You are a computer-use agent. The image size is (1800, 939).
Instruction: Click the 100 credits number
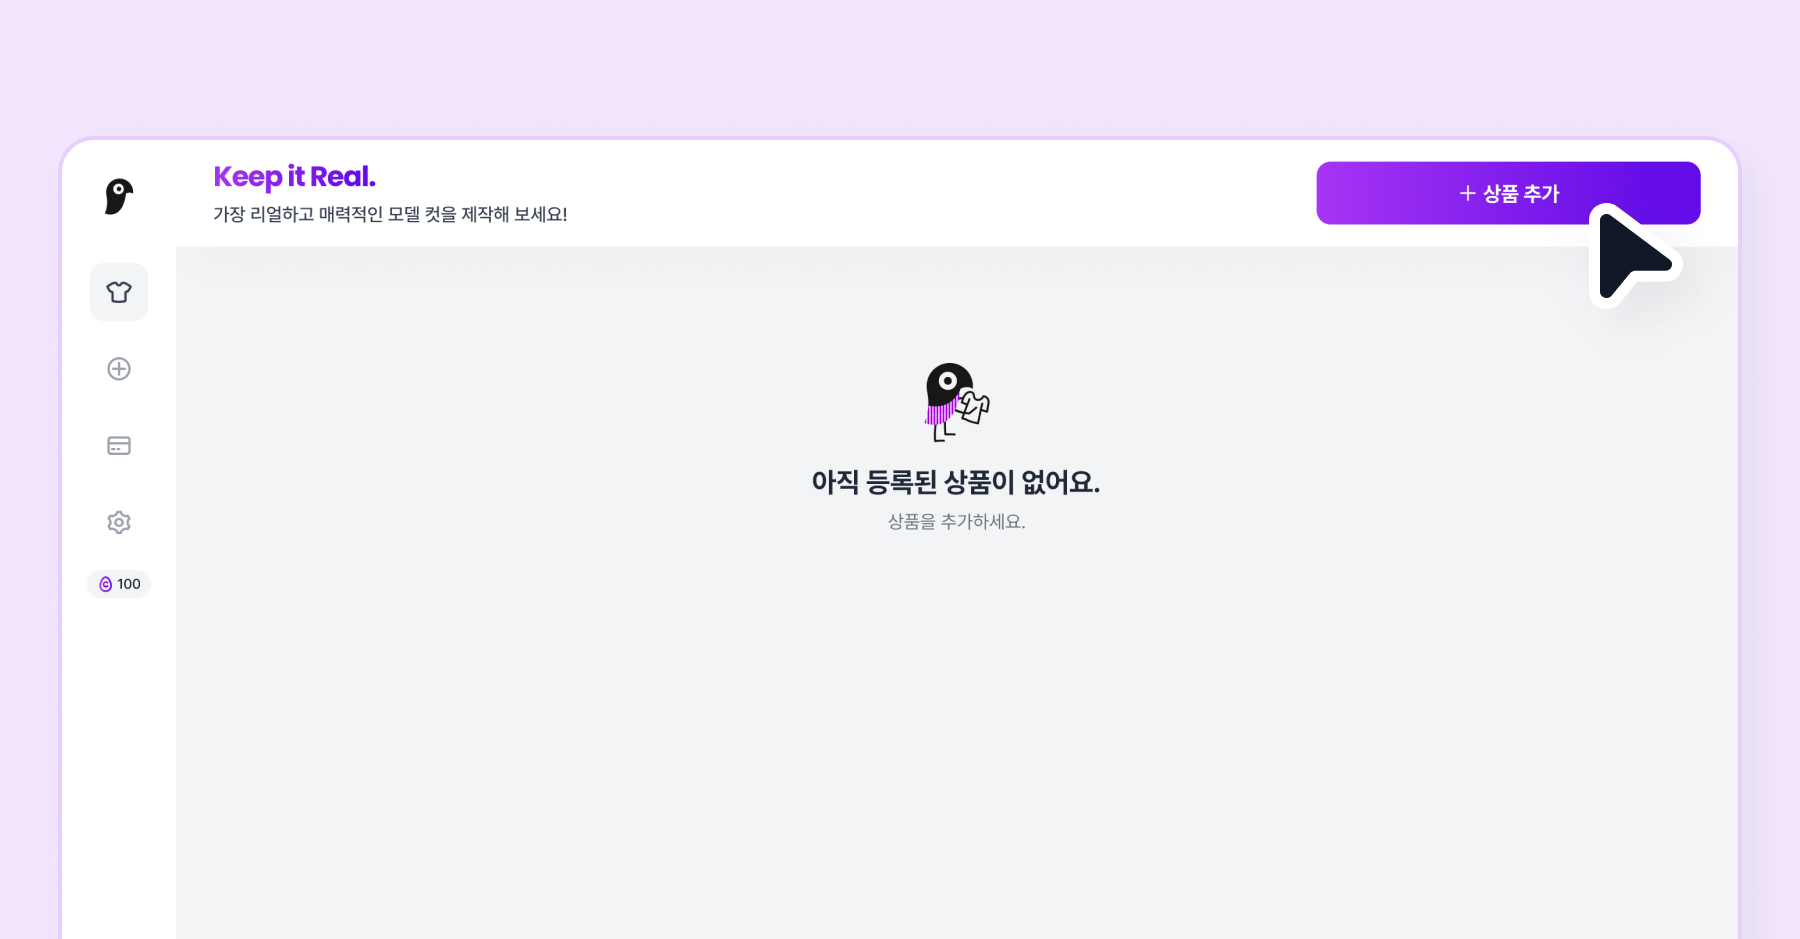coord(129,584)
